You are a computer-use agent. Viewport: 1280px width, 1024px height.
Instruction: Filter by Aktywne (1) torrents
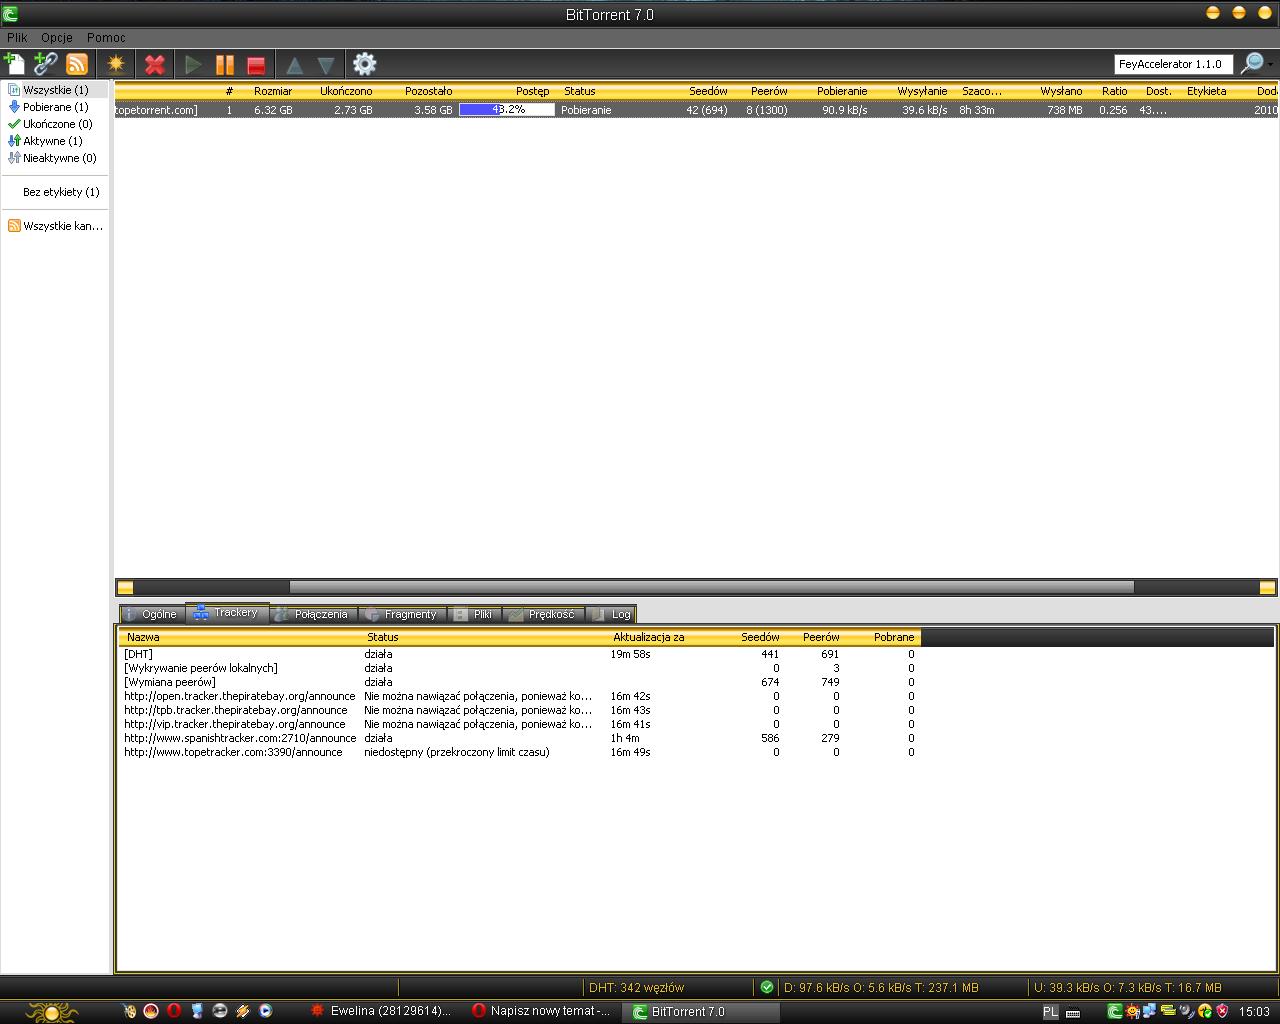pos(53,141)
